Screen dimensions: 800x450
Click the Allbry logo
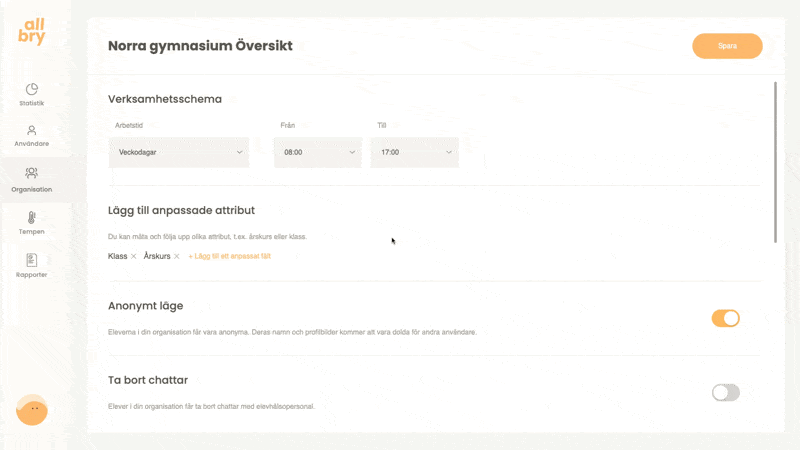coord(32,32)
